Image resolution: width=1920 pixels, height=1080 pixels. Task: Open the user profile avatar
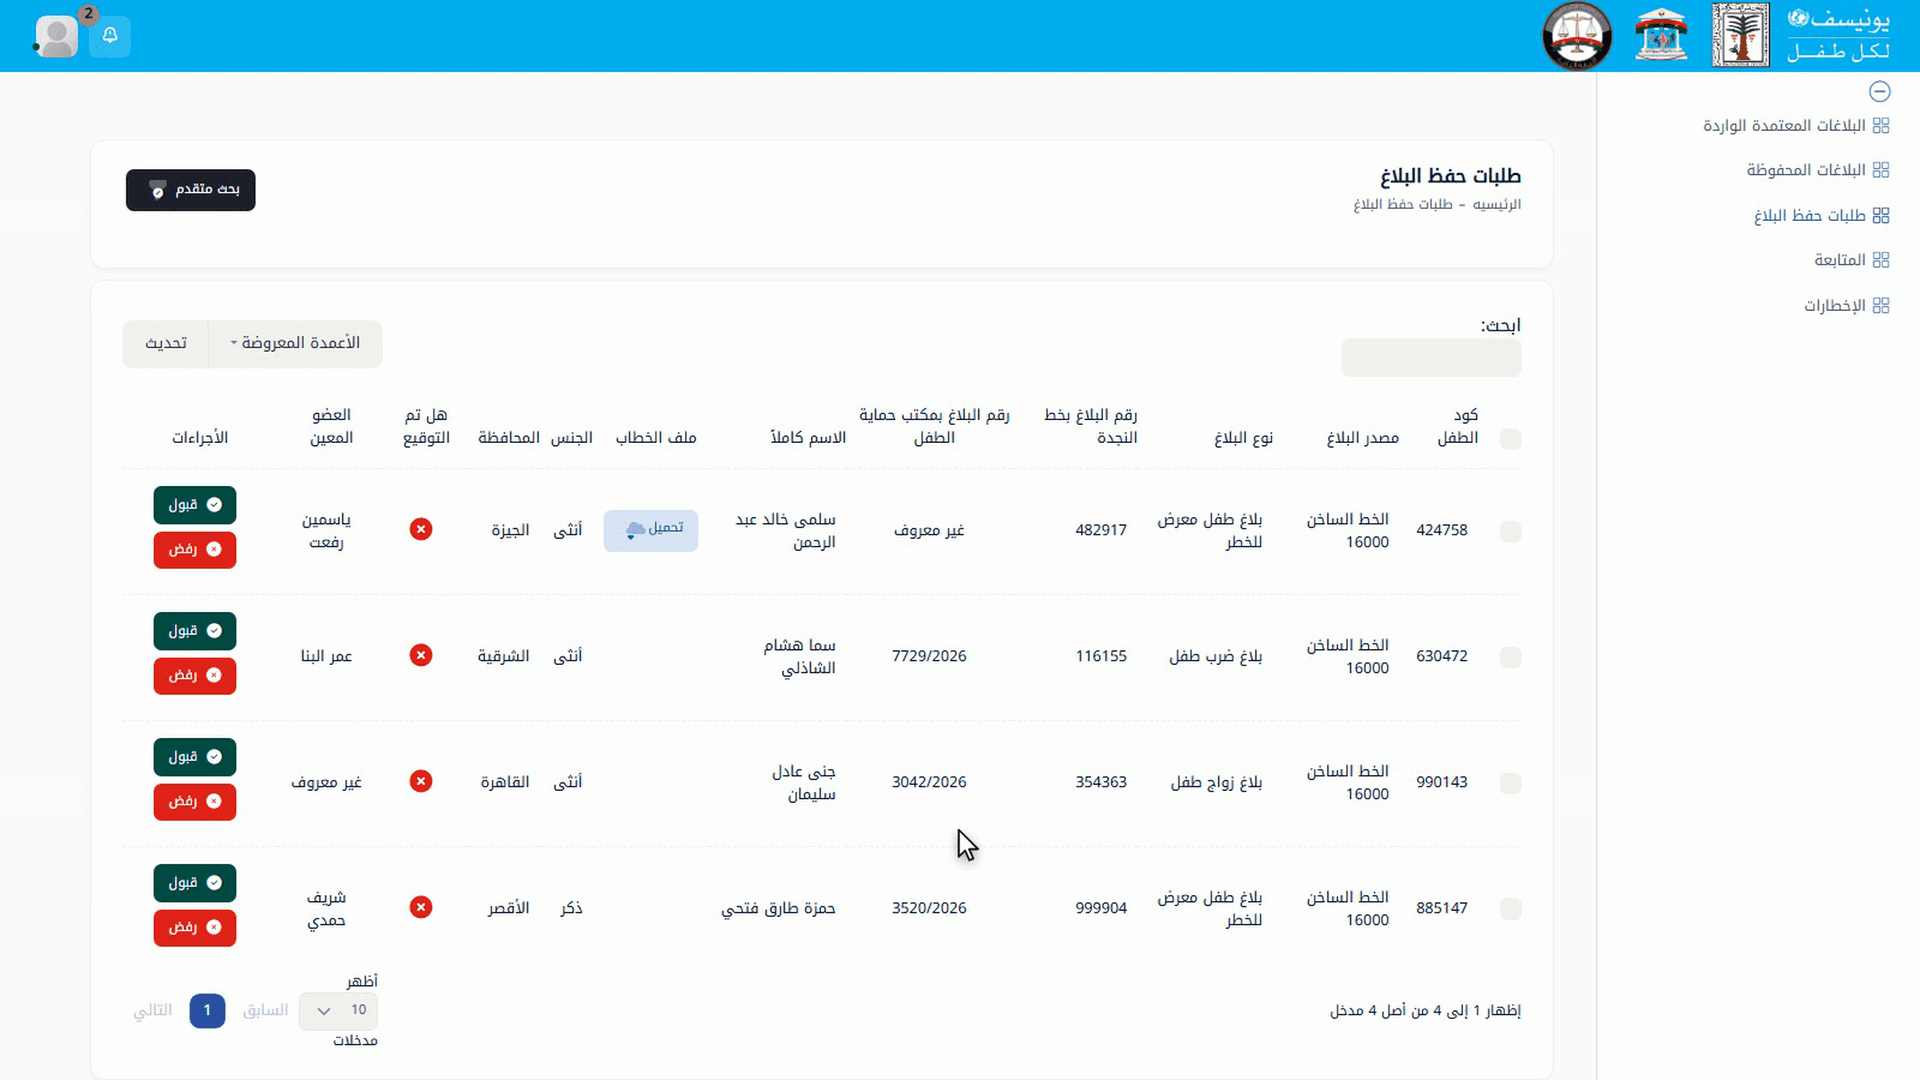coord(56,36)
